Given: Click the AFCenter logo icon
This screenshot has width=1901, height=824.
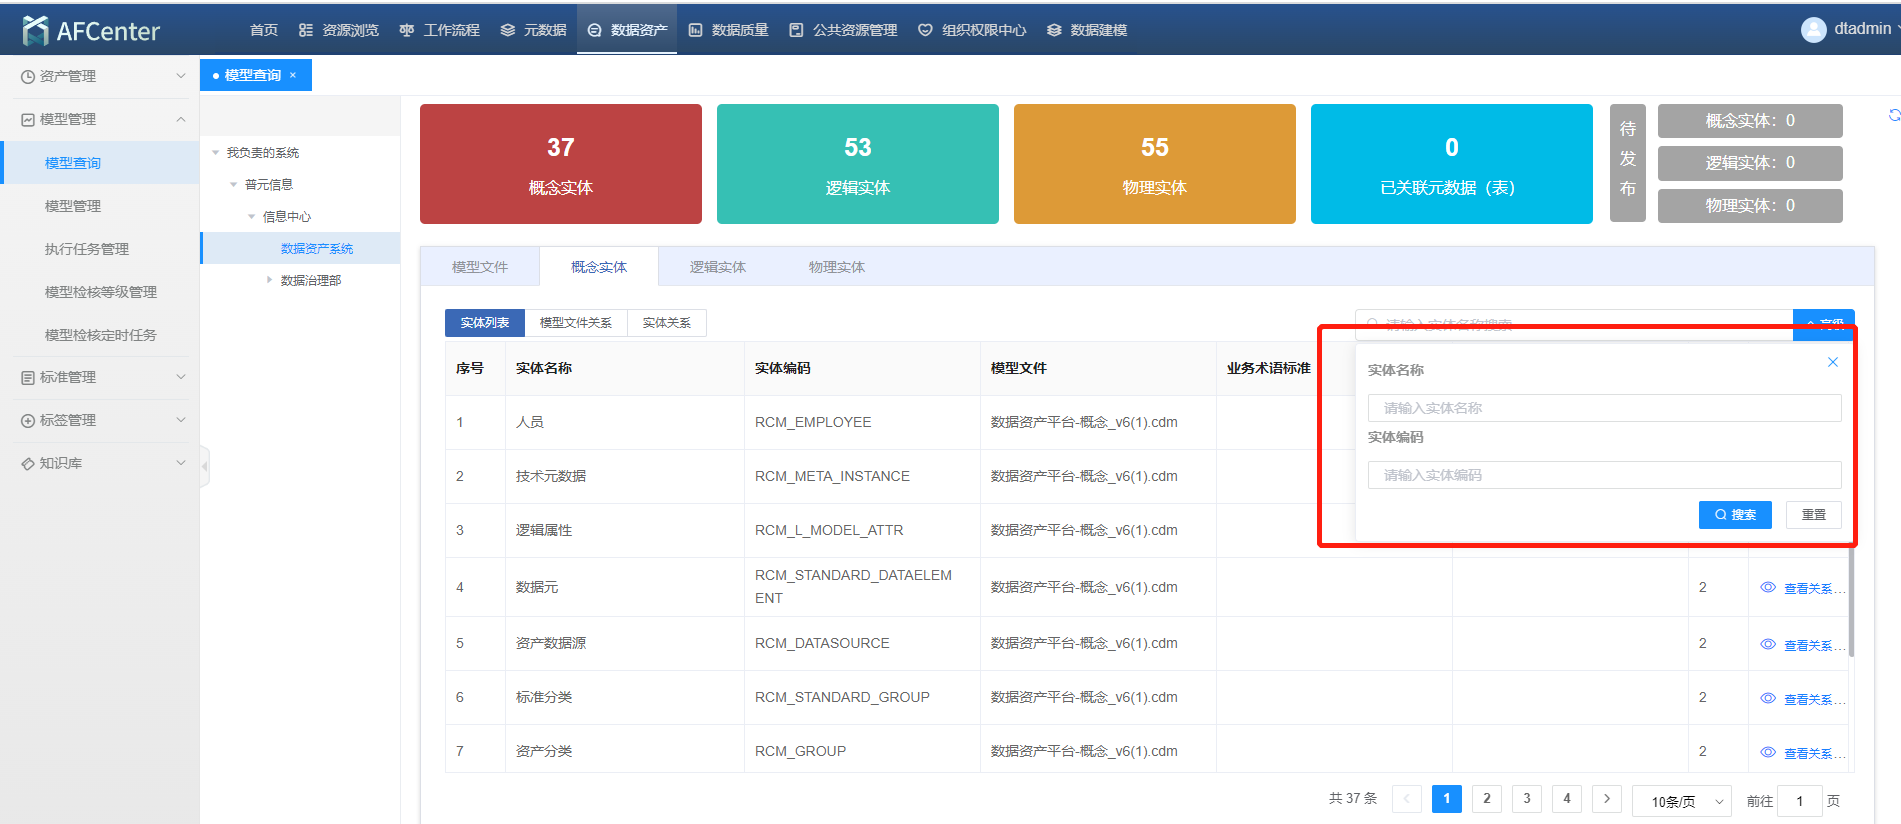Looking at the screenshot, I should click(36, 30).
